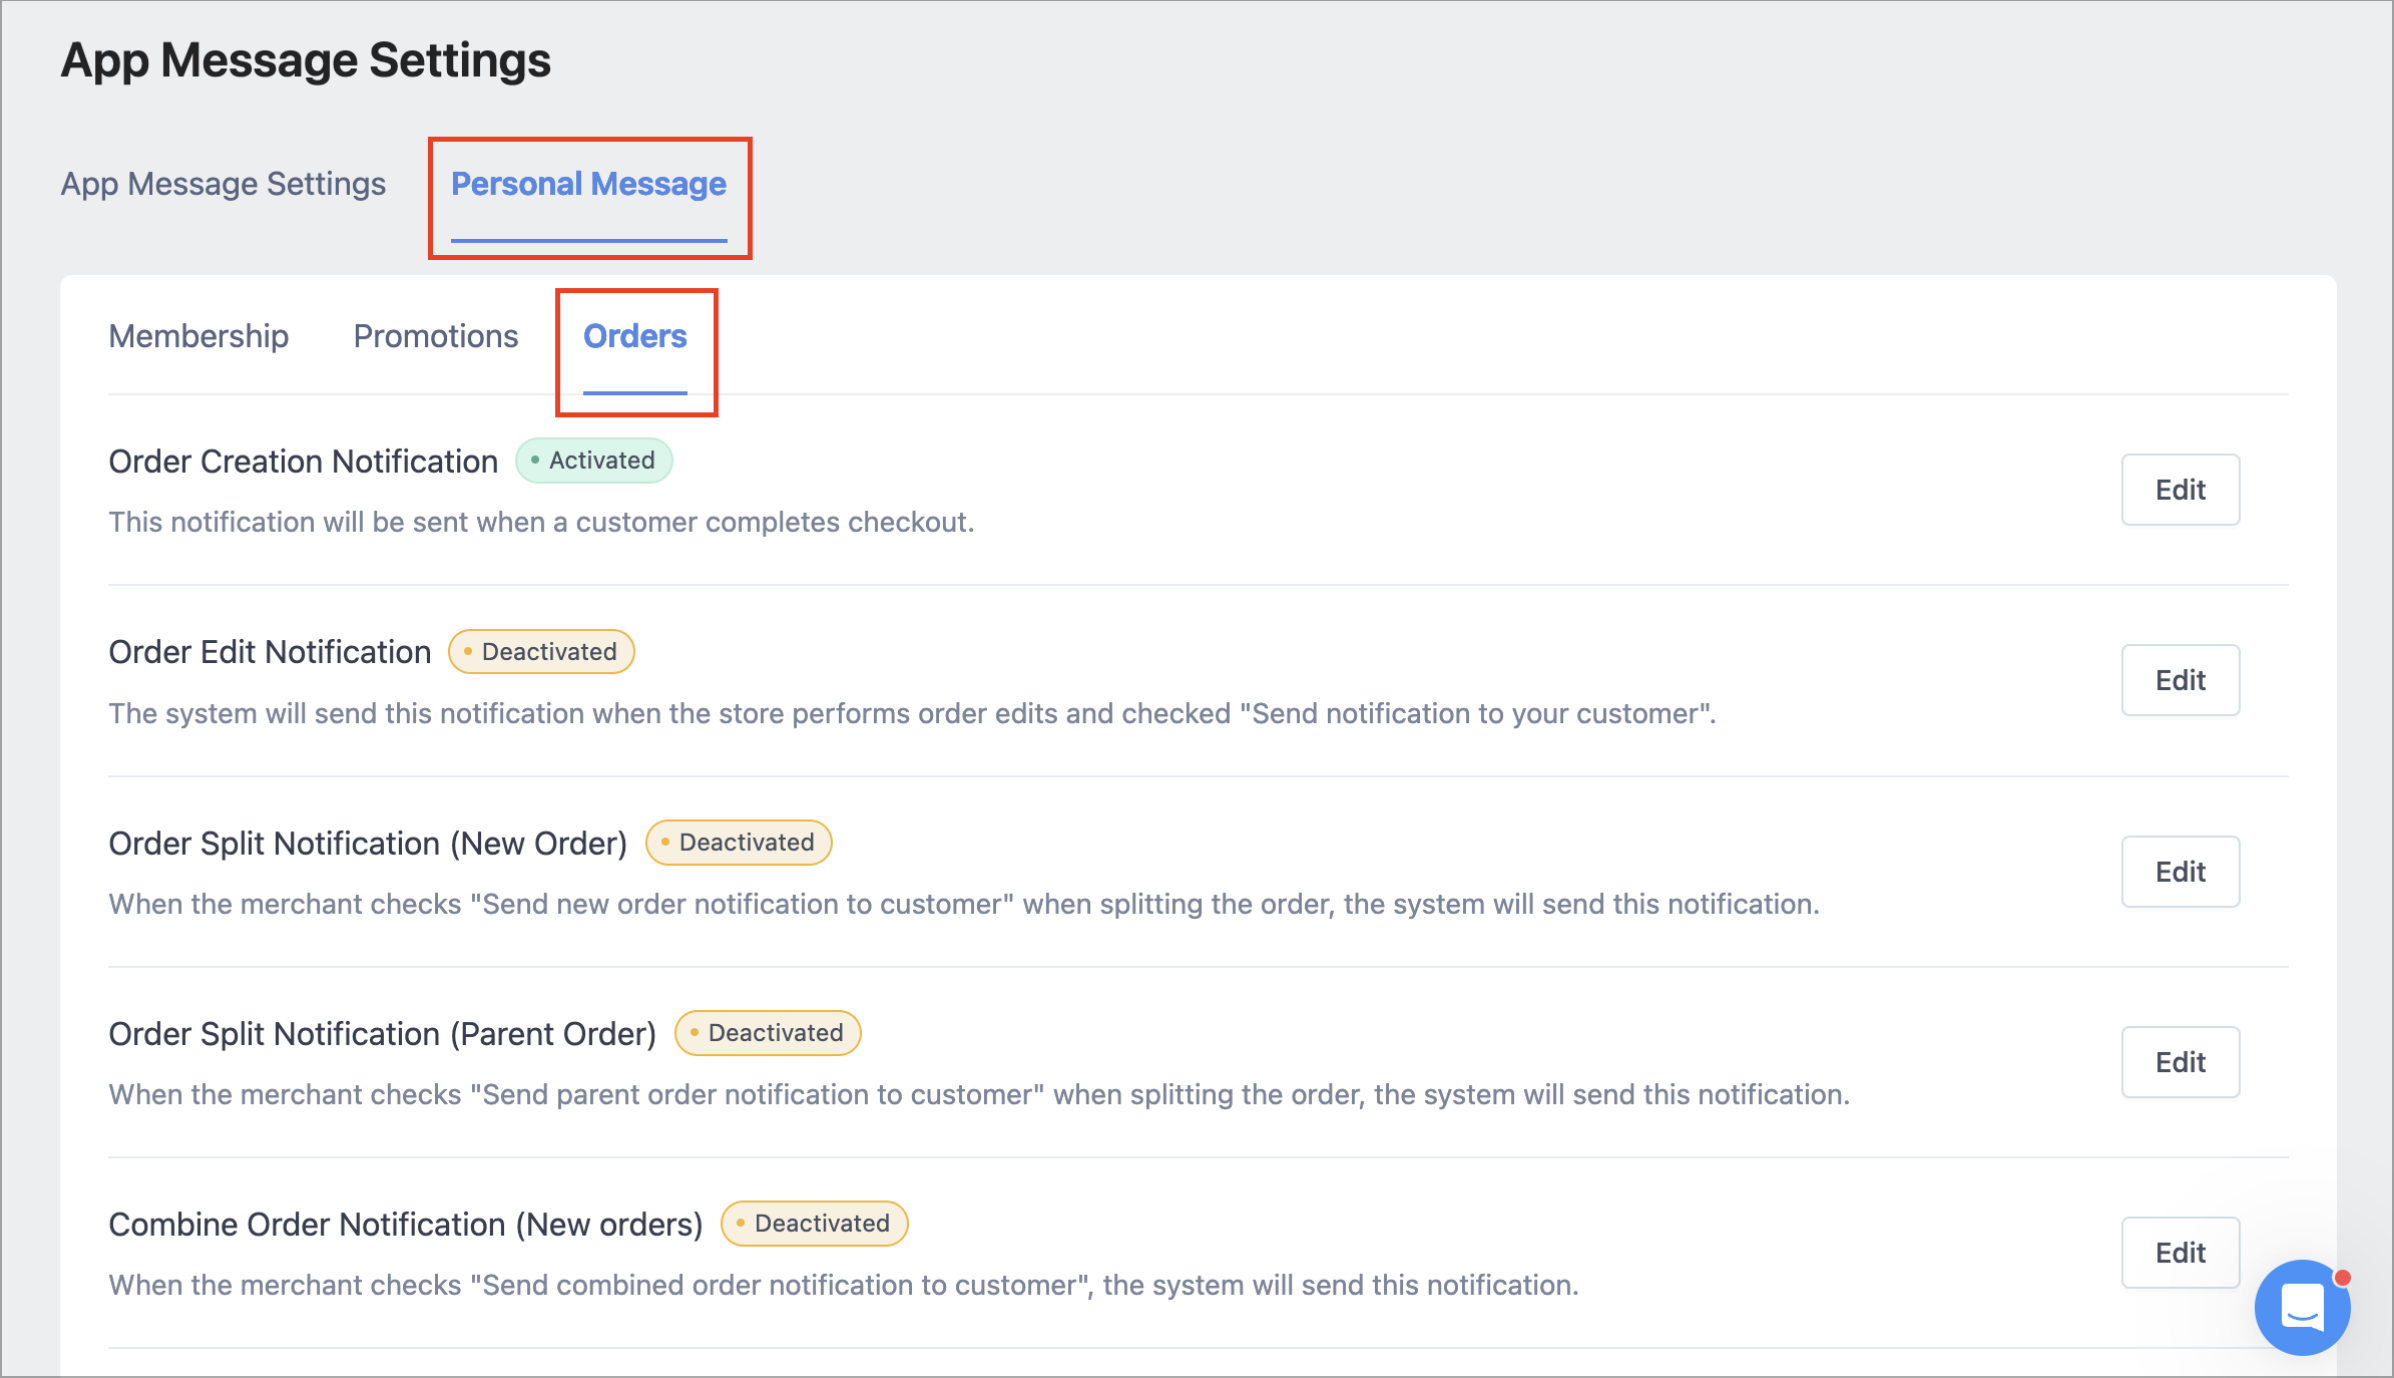Click Deactivated badge beside Order Split (Parent Order)
The image size is (2394, 1378).
click(768, 1033)
